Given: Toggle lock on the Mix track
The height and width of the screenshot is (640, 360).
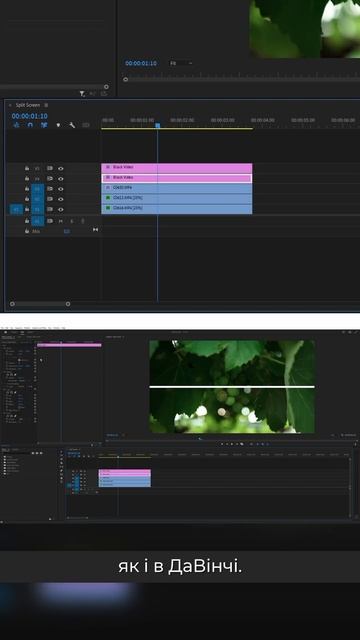Looking at the screenshot, I should coord(27,231).
